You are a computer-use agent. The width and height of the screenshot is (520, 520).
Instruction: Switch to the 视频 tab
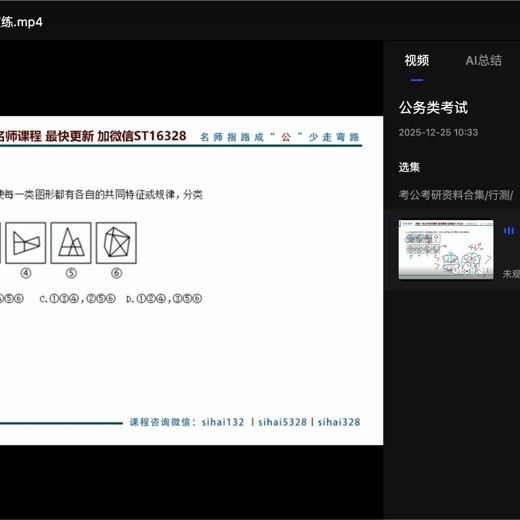417,61
